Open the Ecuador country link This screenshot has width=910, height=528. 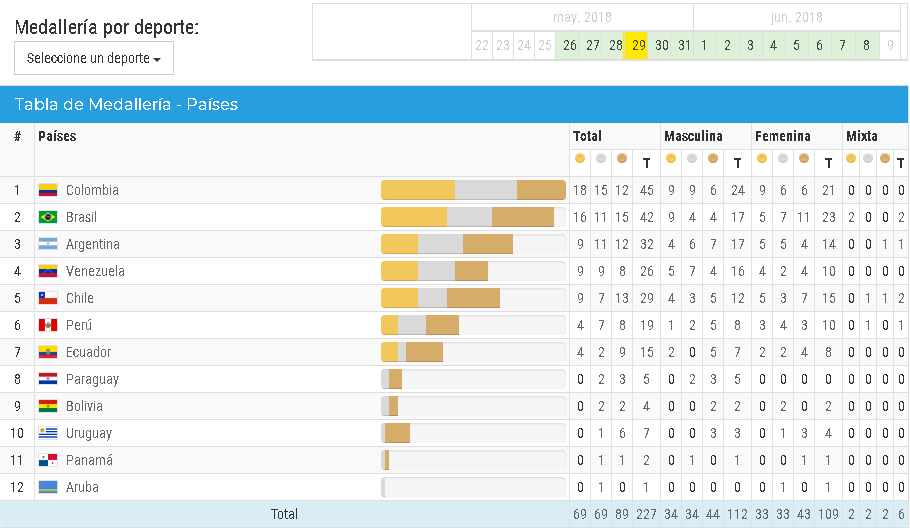coord(88,352)
